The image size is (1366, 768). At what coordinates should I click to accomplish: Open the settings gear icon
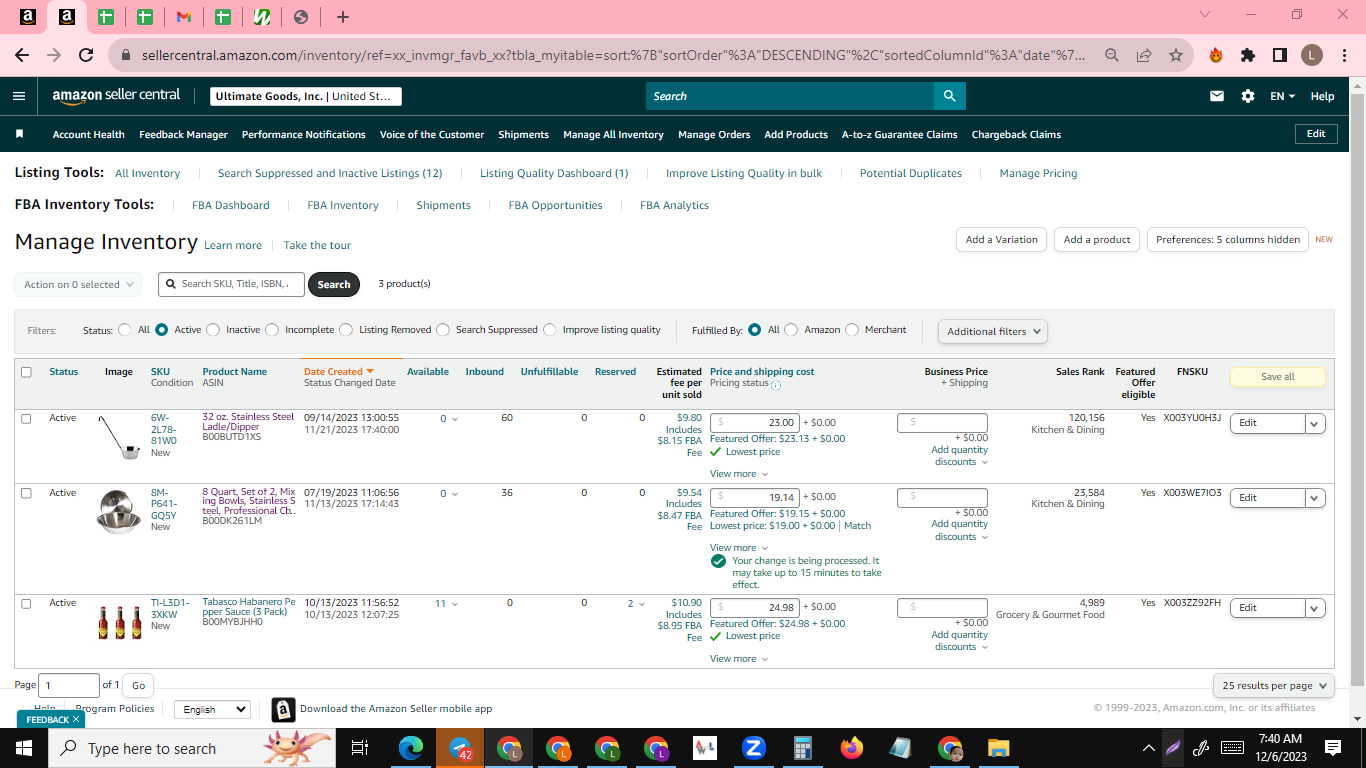(1248, 96)
